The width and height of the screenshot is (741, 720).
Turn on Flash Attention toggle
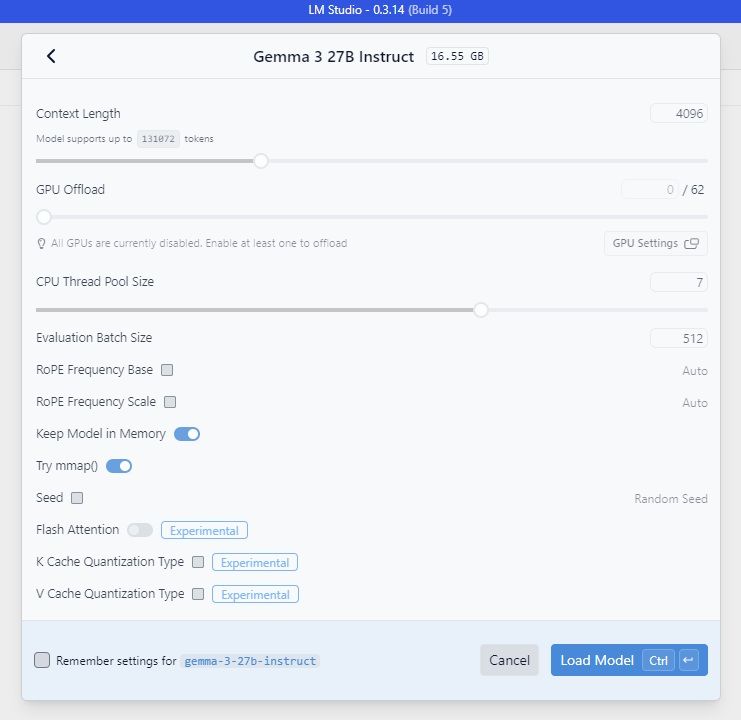pyautogui.click(x=140, y=530)
